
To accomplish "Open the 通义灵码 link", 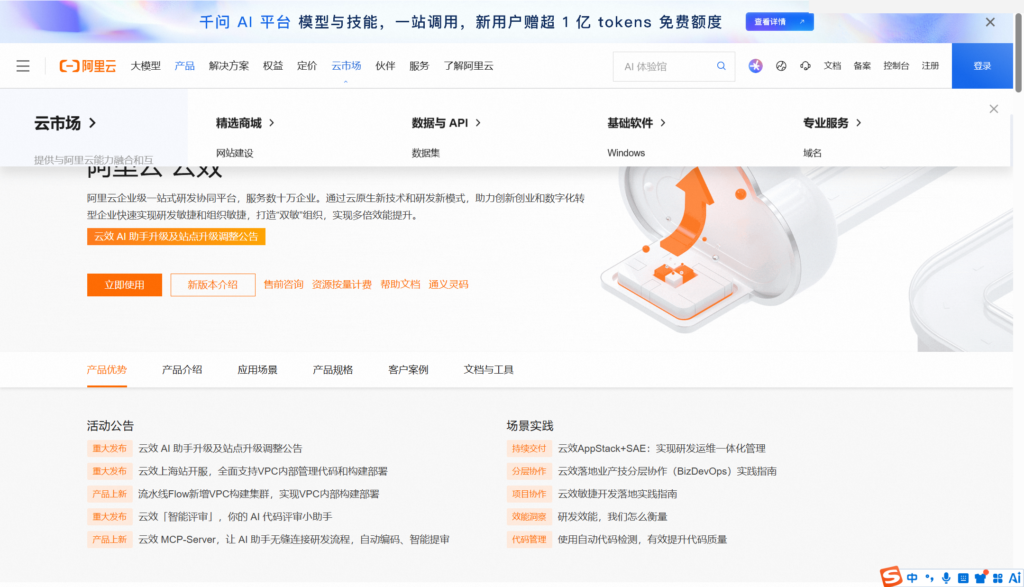I will [449, 285].
